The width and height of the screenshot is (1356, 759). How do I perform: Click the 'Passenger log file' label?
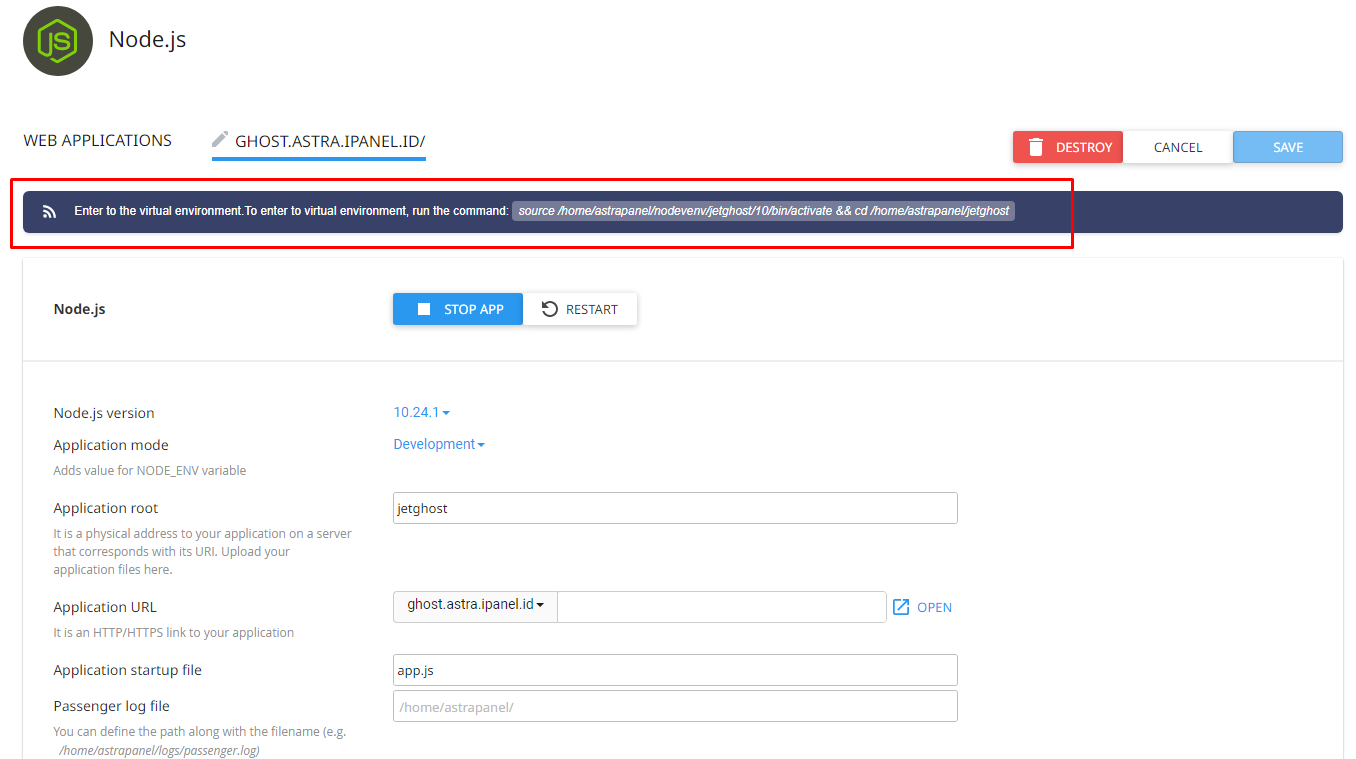[112, 706]
